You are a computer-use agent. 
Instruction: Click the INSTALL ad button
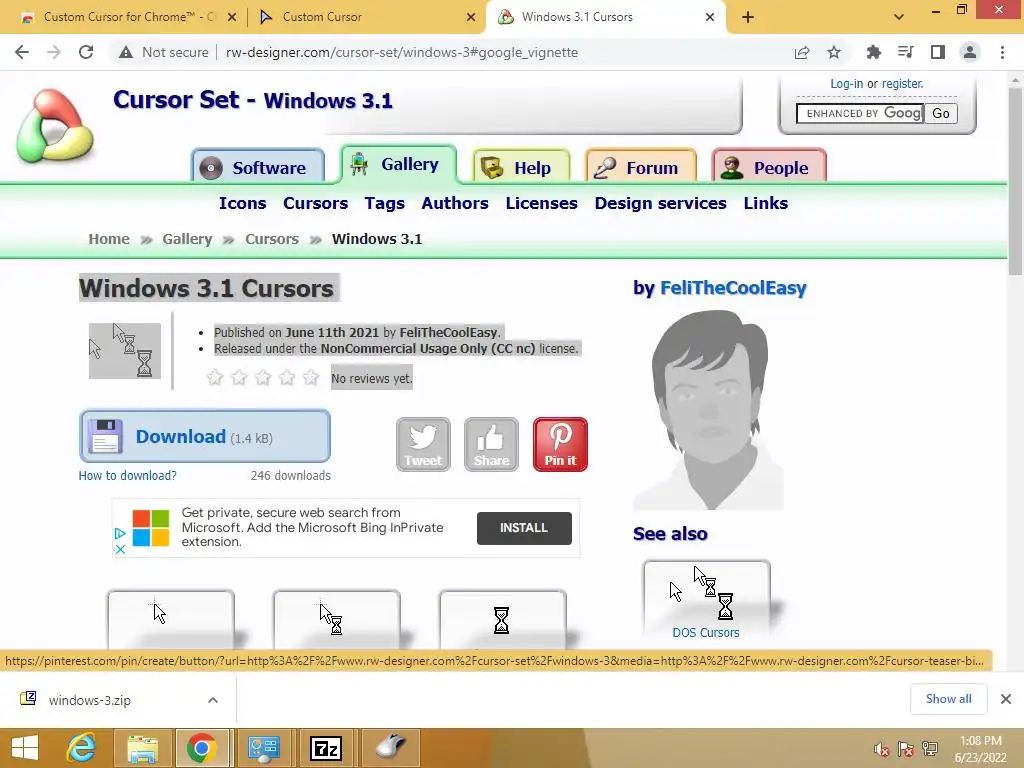(x=524, y=528)
